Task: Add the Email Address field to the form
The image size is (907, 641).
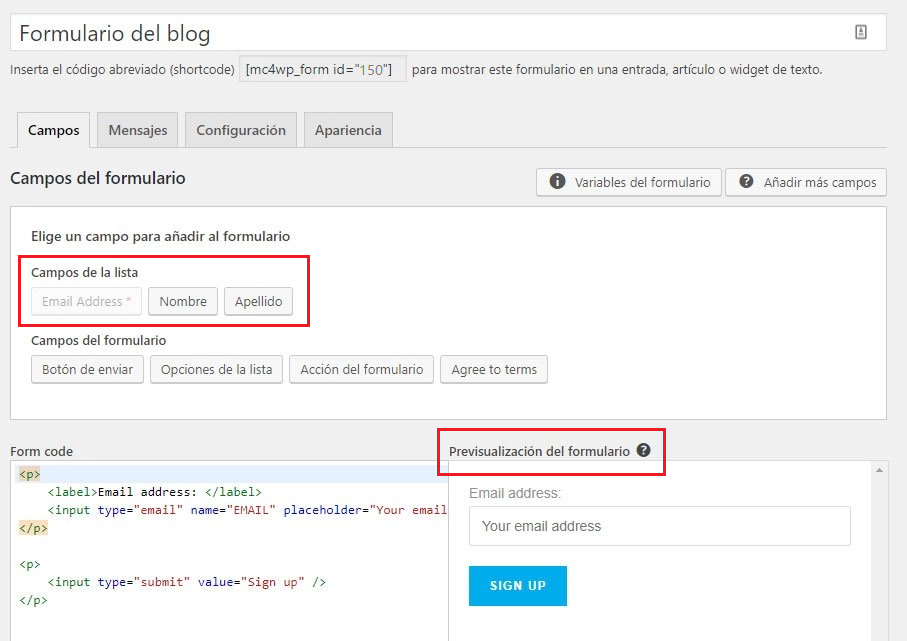Action: [85, 301]
